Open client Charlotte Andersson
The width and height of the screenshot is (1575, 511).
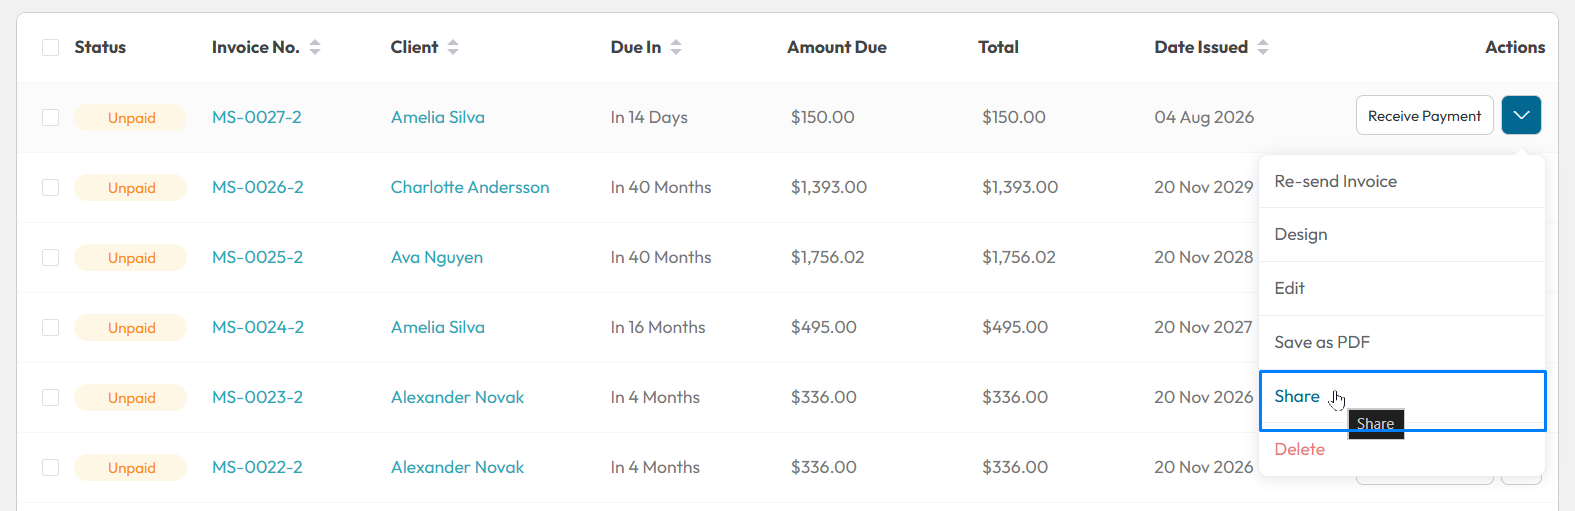pos(470,187)
